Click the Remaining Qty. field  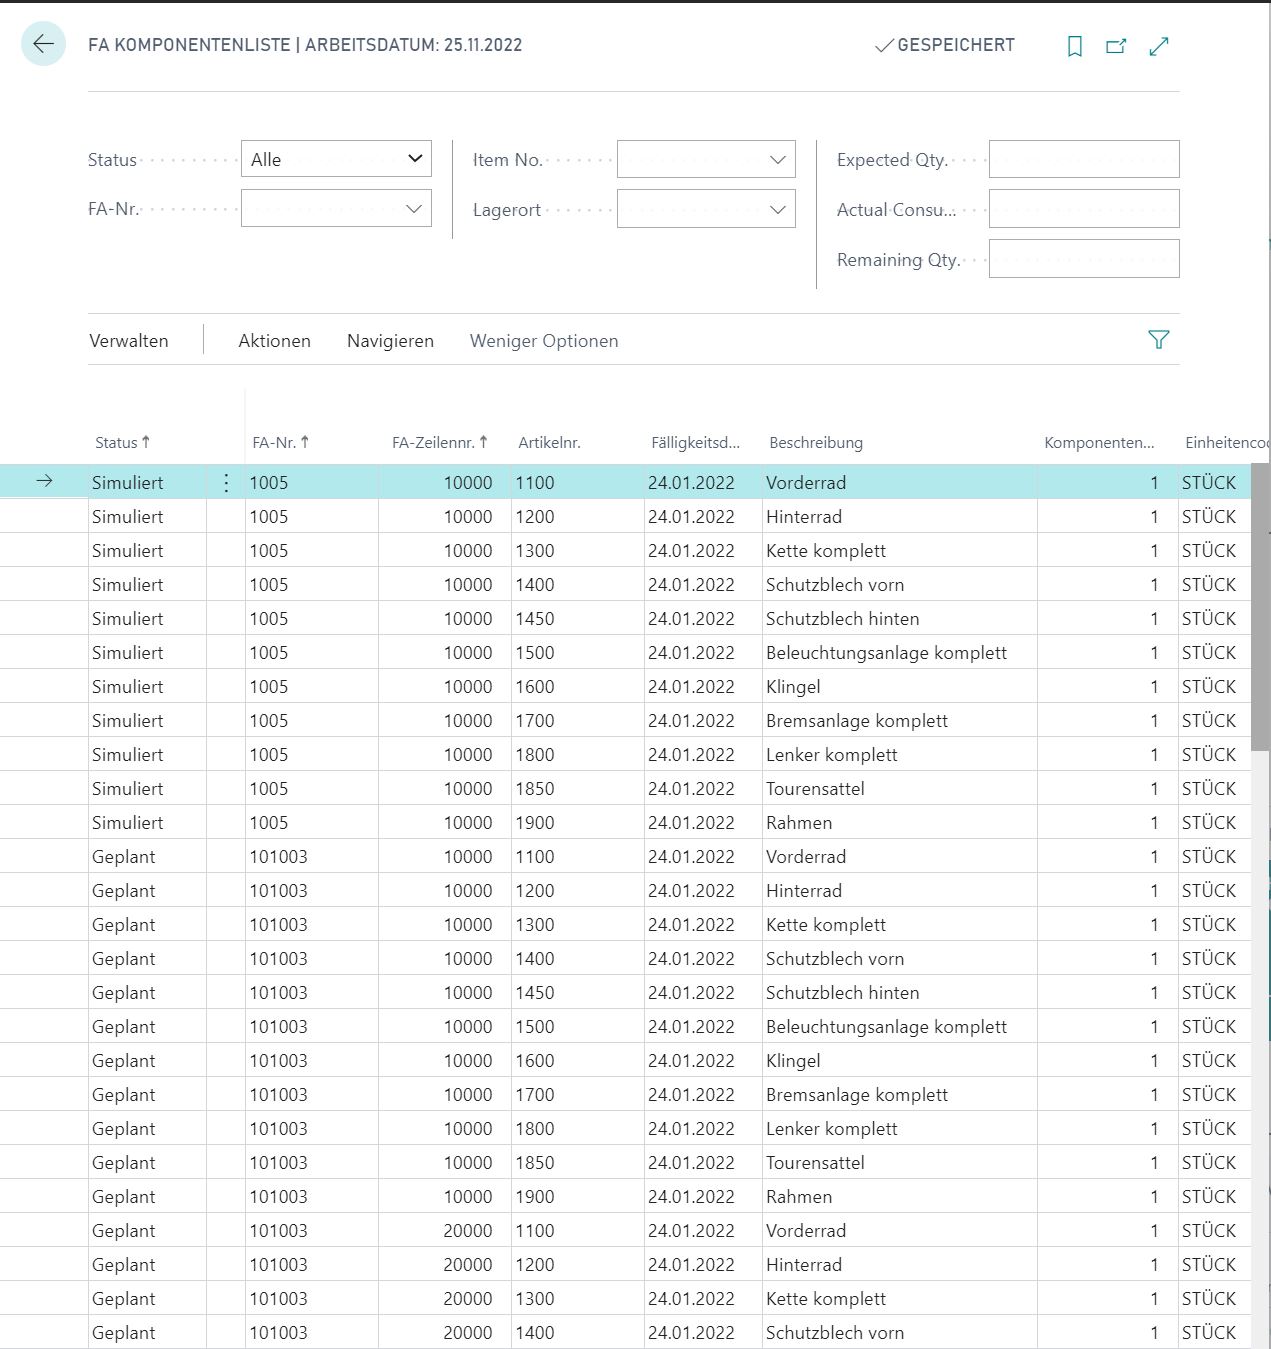coord(1084,259)
